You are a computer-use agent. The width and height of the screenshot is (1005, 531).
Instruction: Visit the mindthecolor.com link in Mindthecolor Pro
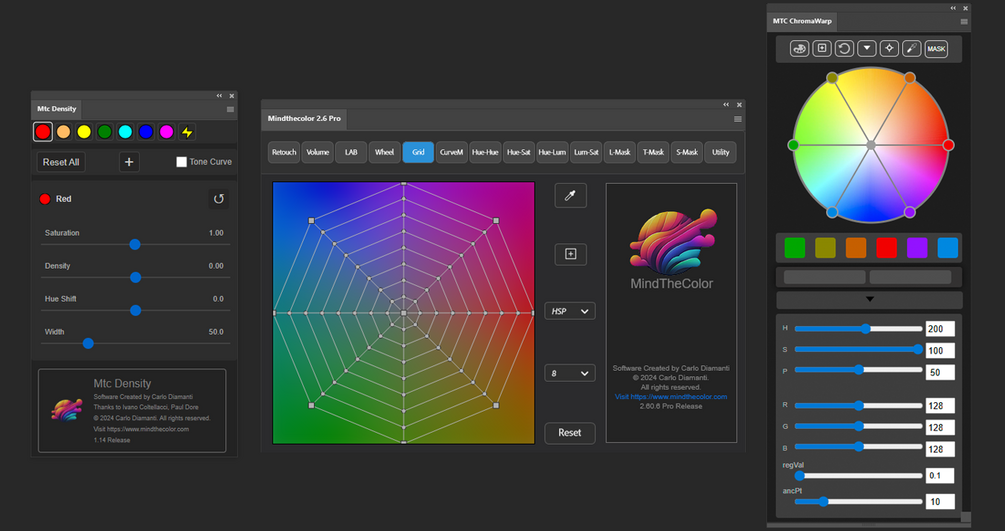point(671,396)
